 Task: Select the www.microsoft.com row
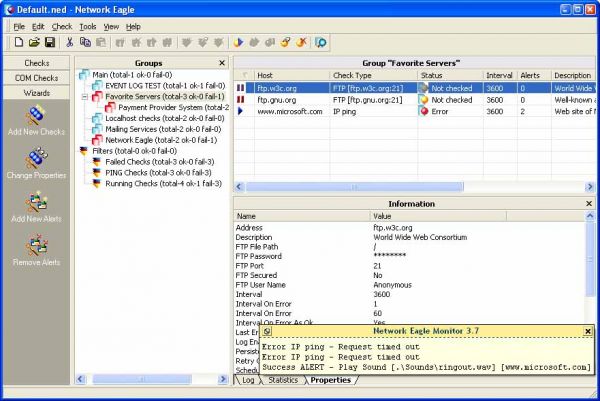click(289, 112)
